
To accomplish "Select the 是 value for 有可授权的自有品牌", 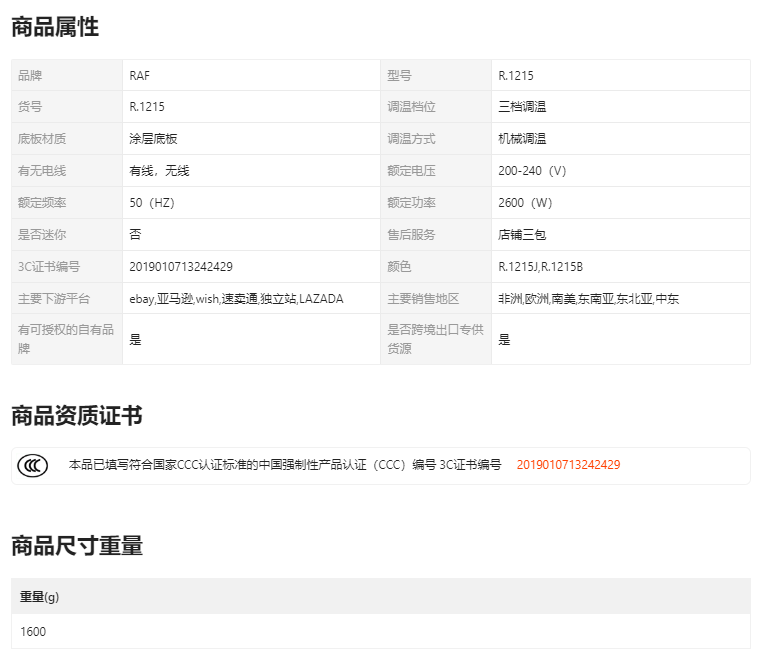I will [135, 340].
